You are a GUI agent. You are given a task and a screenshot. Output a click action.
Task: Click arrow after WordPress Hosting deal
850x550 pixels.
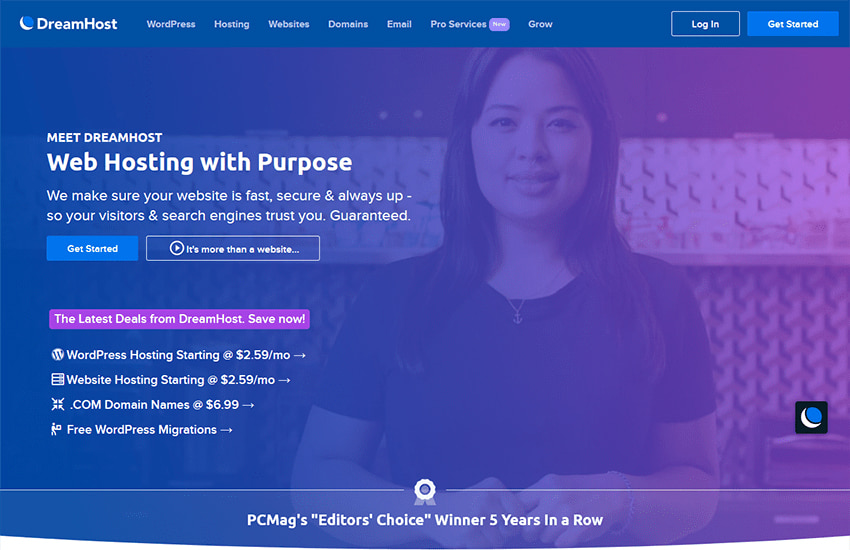click(300, 355)
